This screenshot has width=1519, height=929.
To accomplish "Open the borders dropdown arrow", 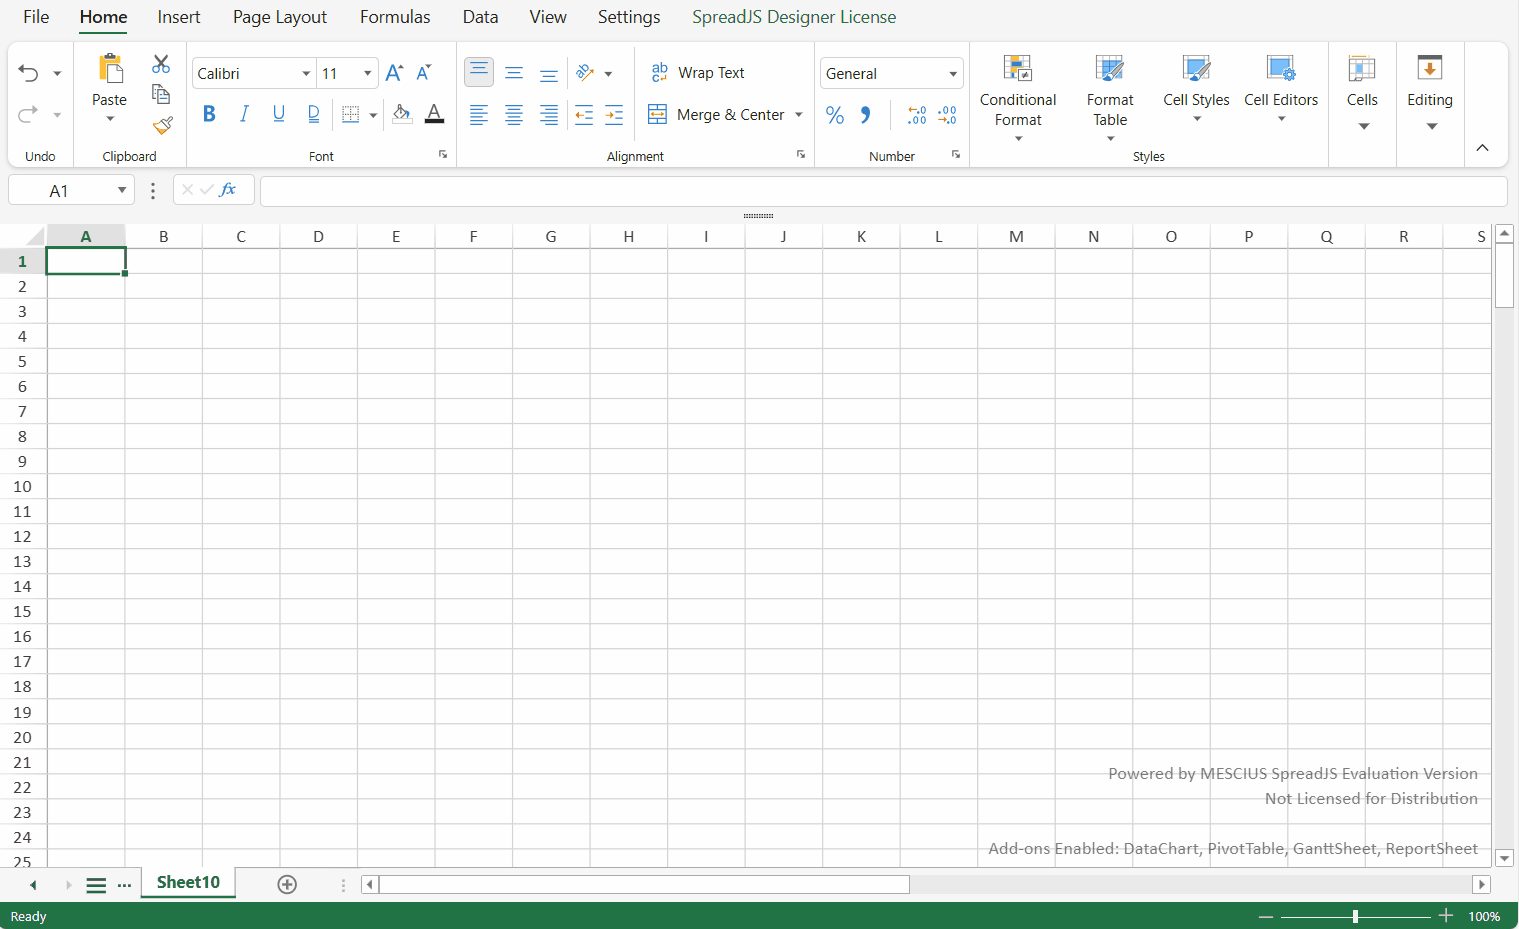I will point(373,115).
